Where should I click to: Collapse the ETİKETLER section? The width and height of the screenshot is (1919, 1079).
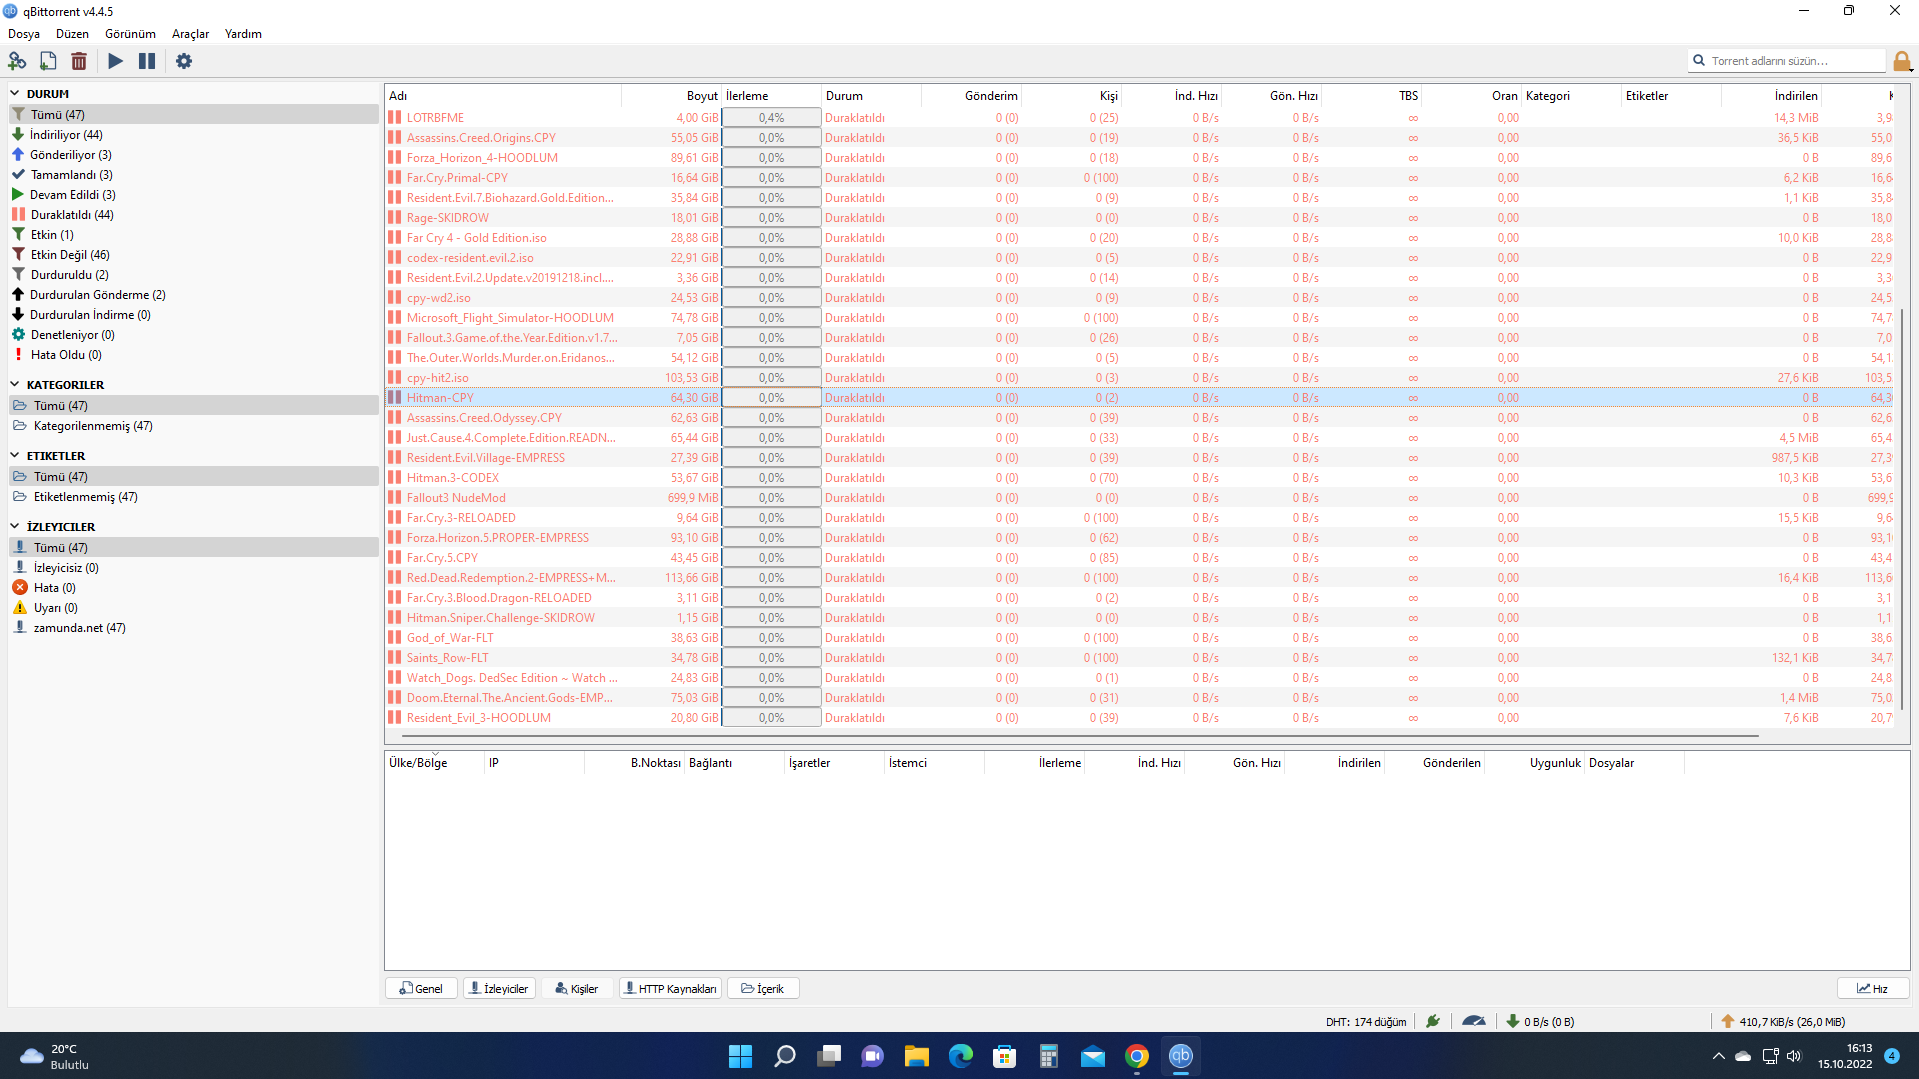coord(15,456)
